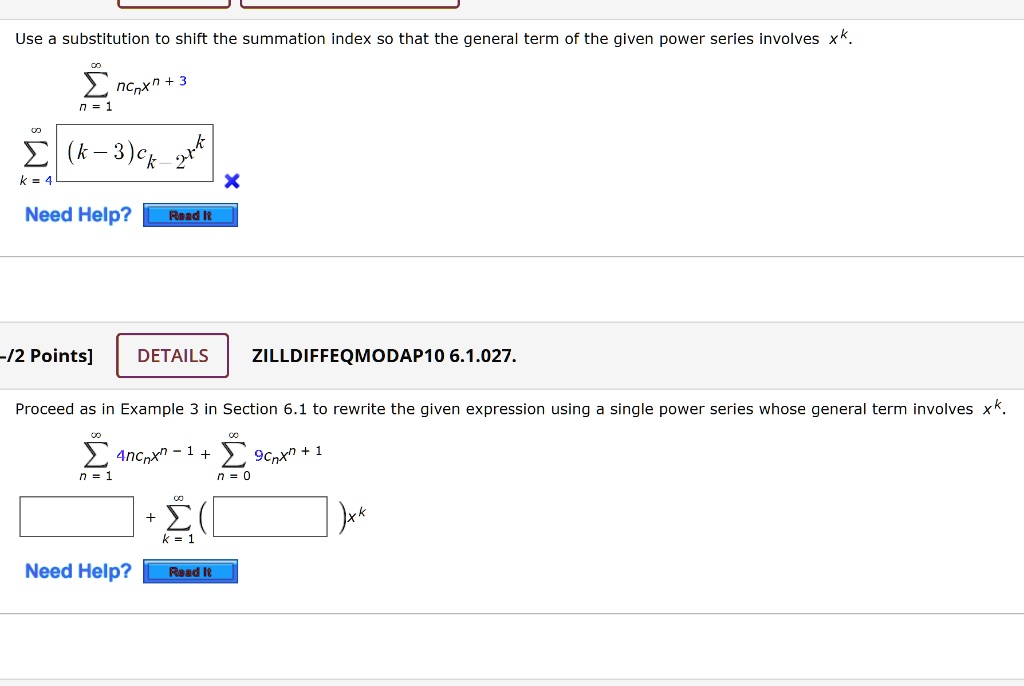The width and height of the screenshot is (1024, 686).
Task: Open the Need Help? link of the first problem
Action: tap(77, 214)
